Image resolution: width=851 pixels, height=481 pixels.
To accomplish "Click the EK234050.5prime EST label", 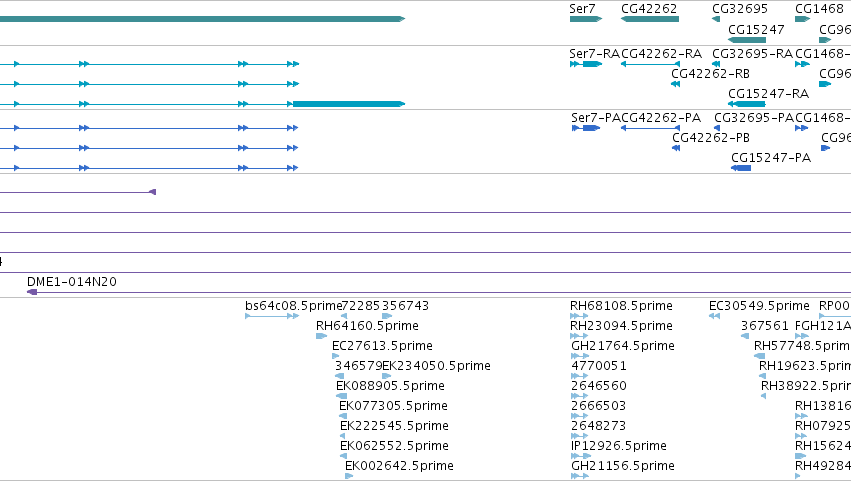I will click(x=436, y=366).
